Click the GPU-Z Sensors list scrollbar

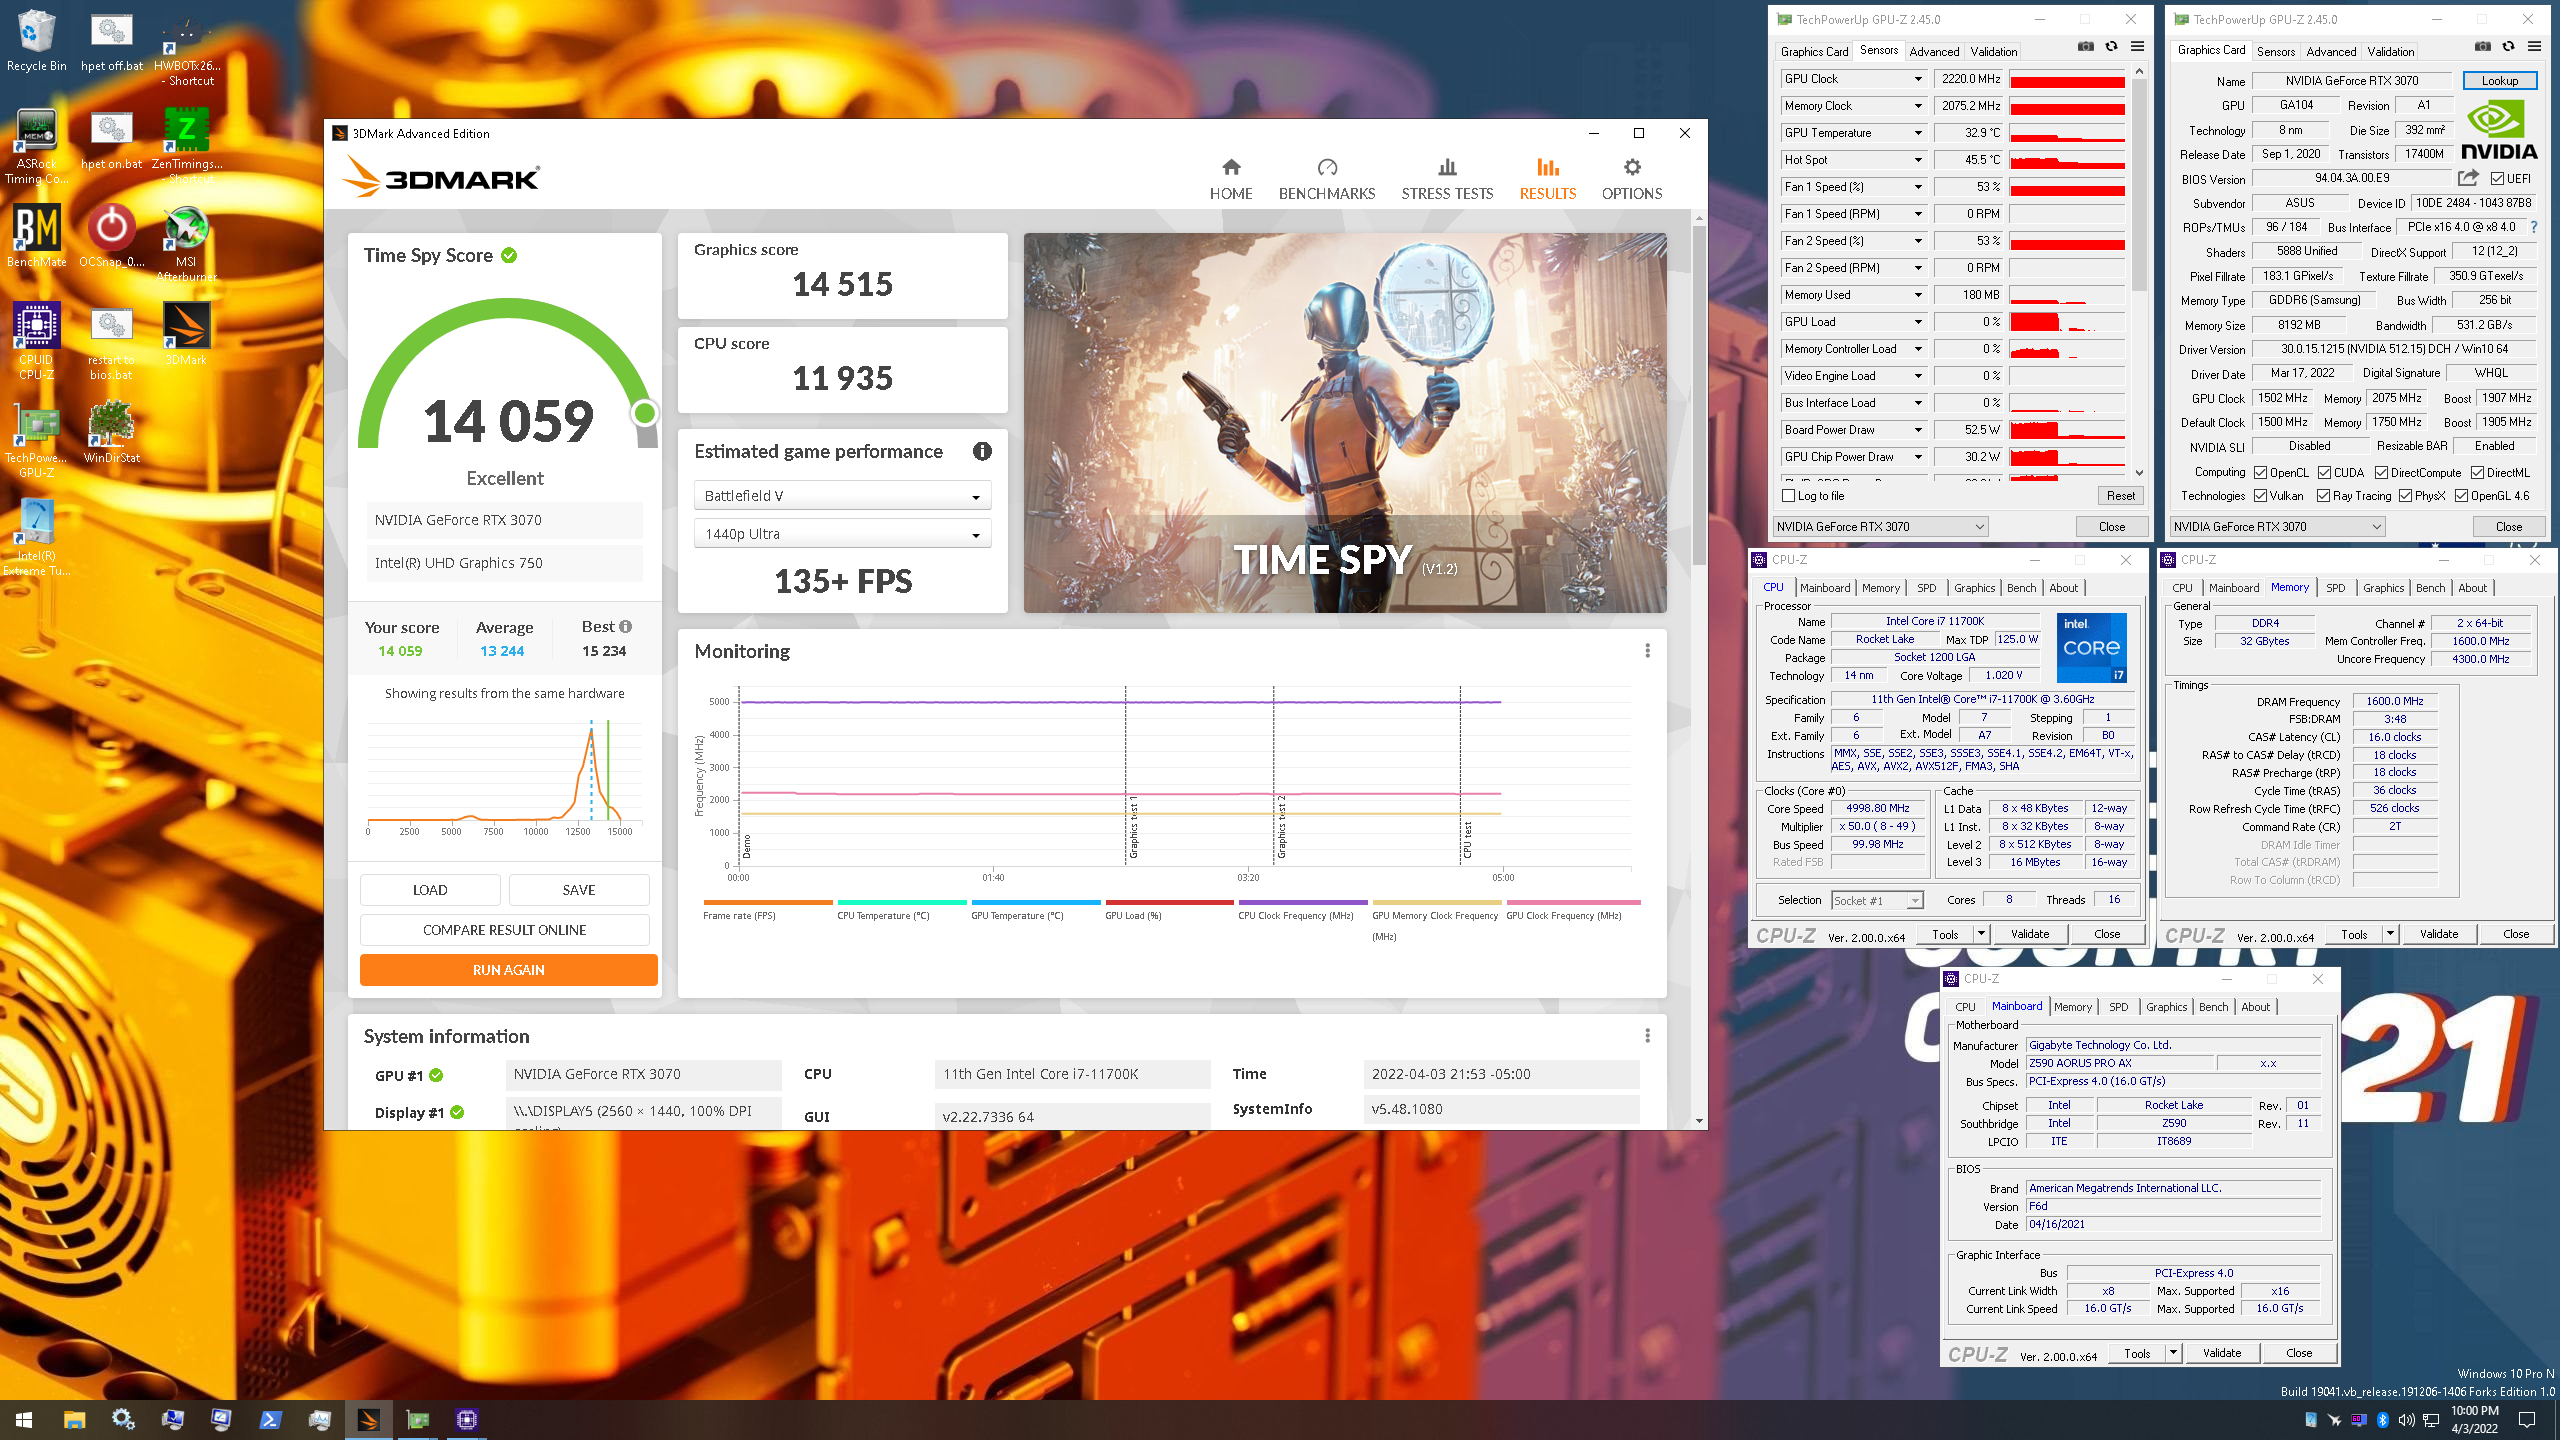[2139, 185]
